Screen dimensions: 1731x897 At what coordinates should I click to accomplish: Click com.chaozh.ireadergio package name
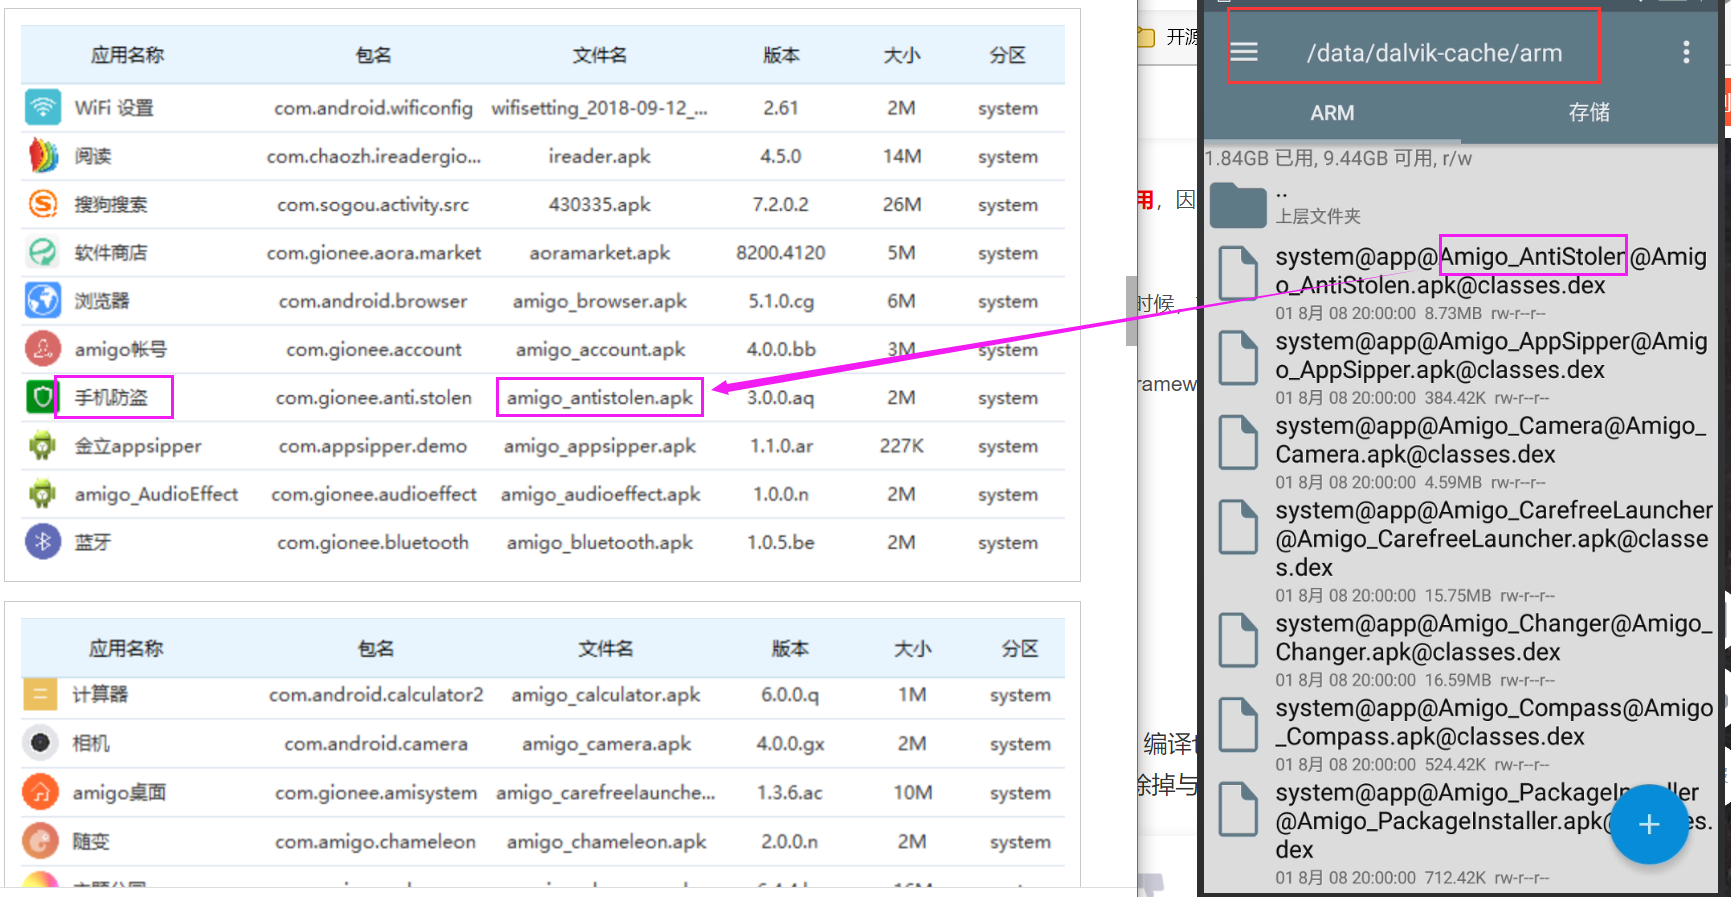point(374,155)
